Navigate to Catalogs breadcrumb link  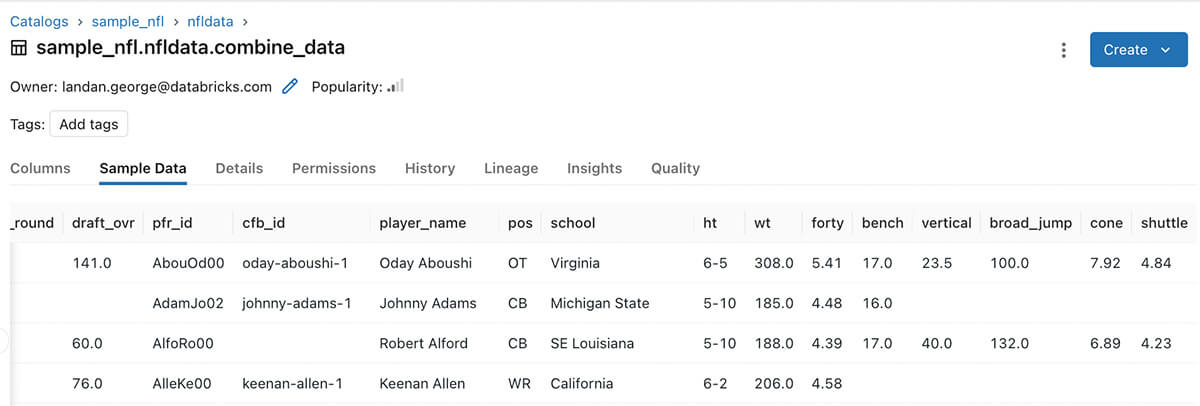coord(39,20)
